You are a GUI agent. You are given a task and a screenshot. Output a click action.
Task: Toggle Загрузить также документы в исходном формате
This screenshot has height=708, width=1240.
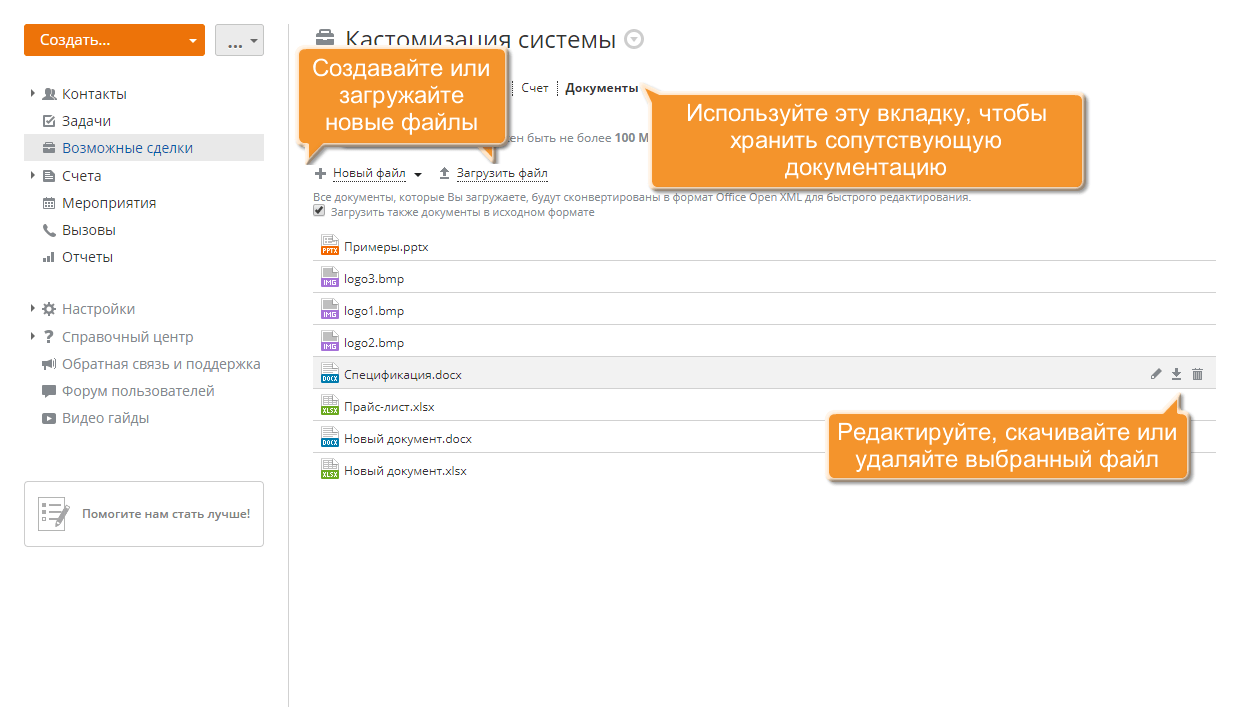tap(319, 211)
